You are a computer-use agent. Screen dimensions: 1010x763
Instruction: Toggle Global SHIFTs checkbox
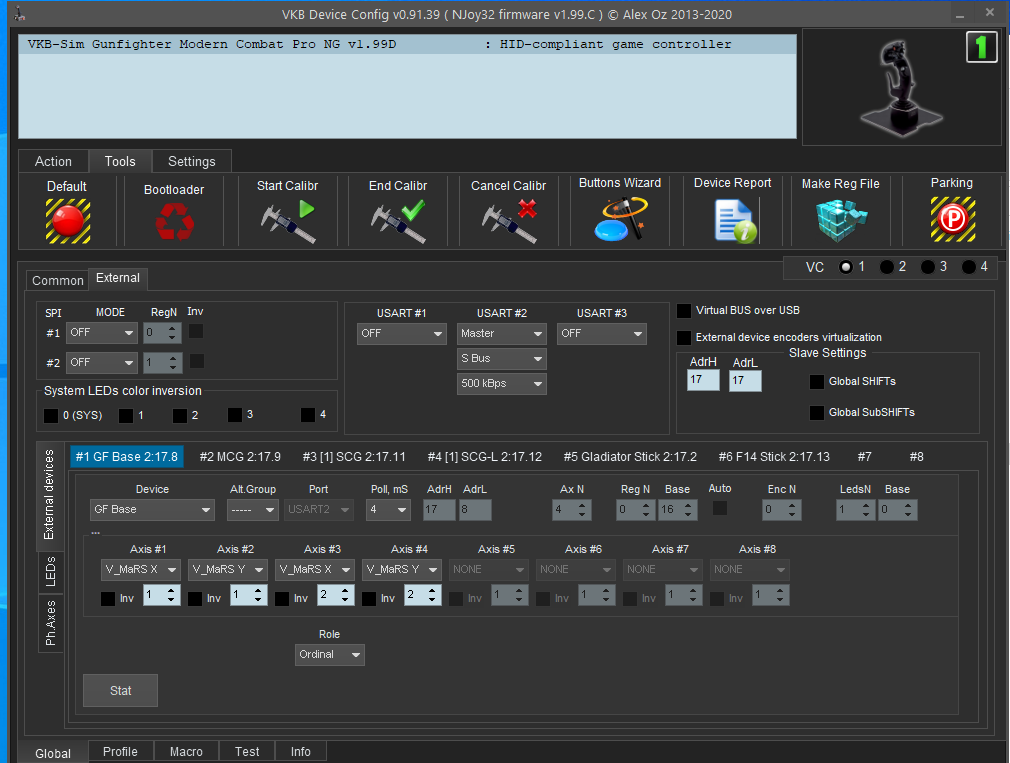[817, 382]
